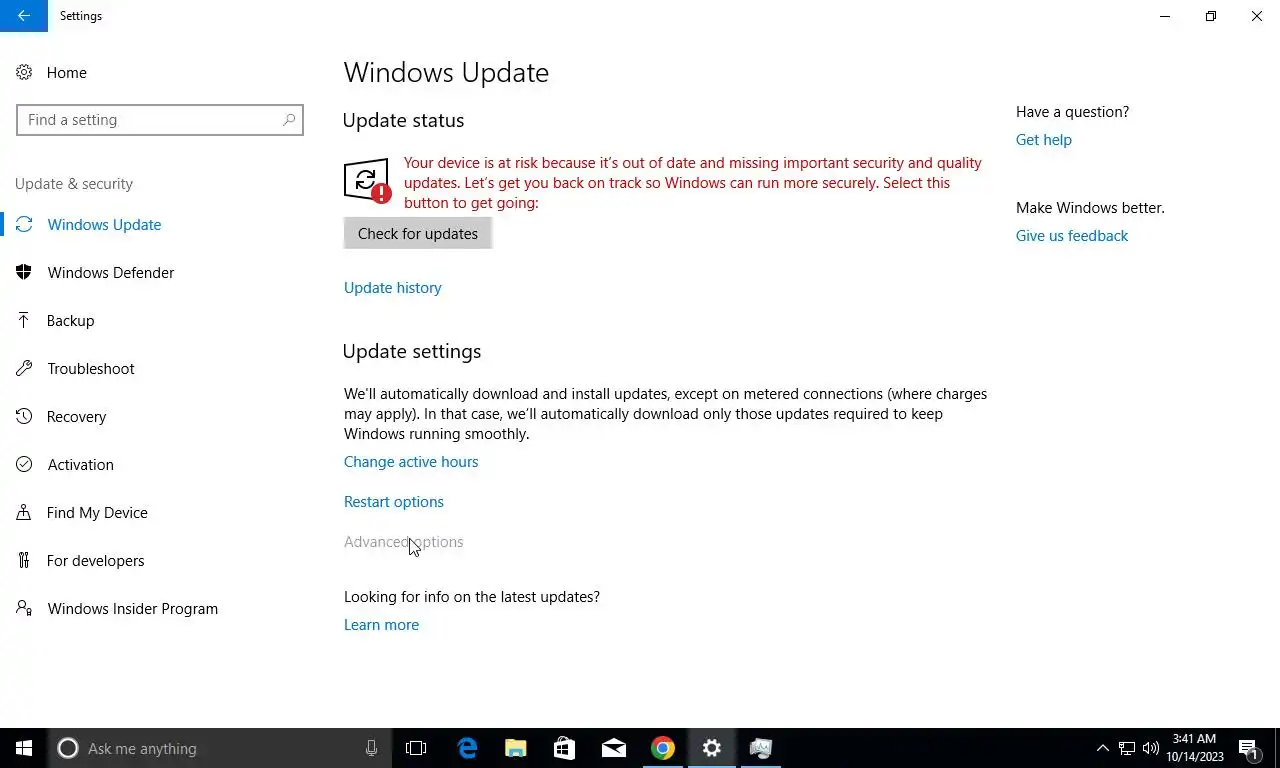
Task: Minimize the Settings window
Action: (1165, 16)
